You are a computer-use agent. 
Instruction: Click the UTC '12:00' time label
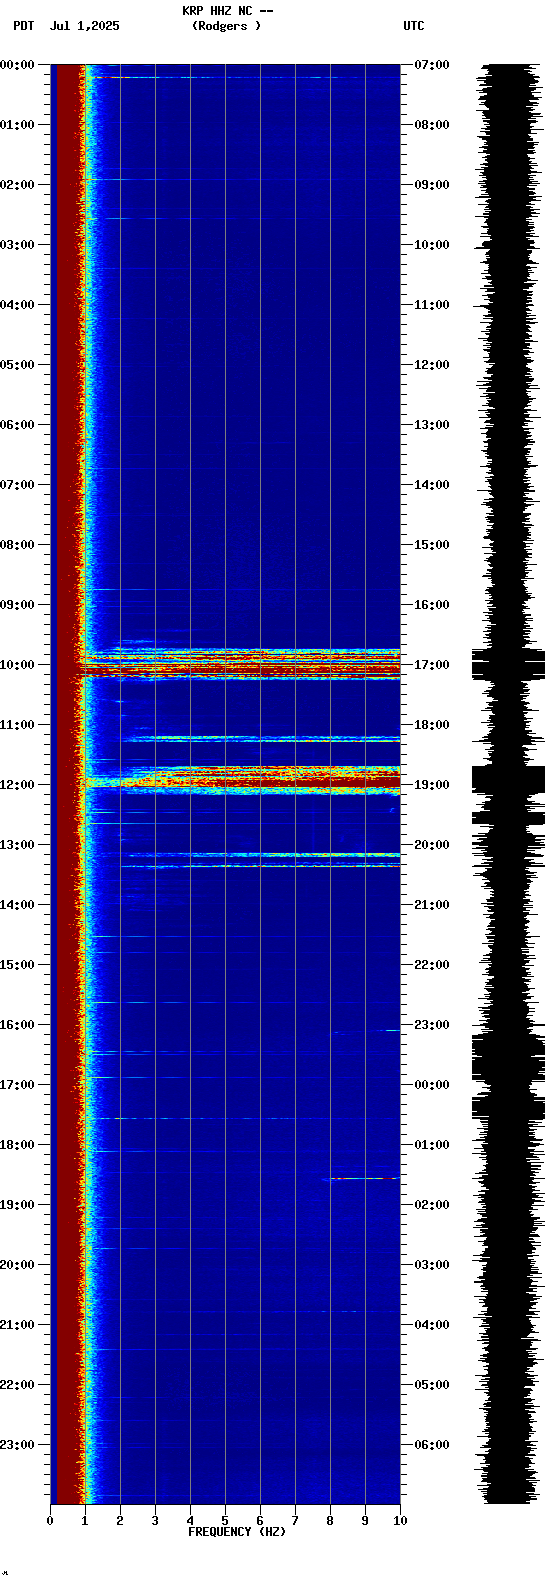(x=431, y=365)
